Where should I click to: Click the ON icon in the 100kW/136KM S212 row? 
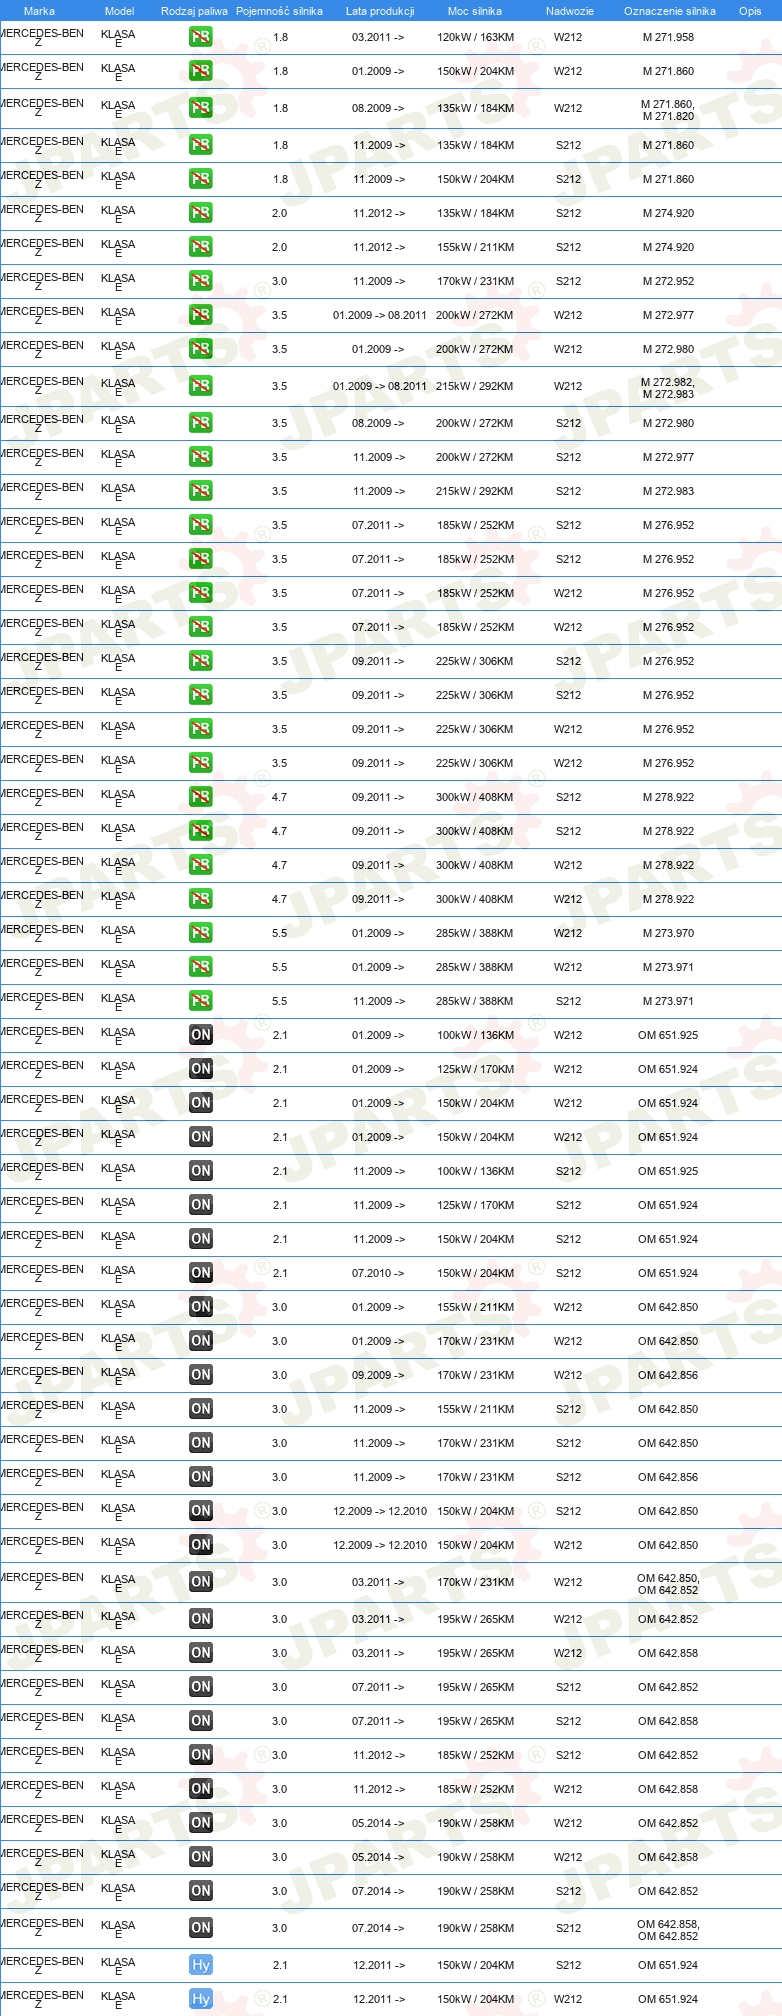click(201, 1171)
